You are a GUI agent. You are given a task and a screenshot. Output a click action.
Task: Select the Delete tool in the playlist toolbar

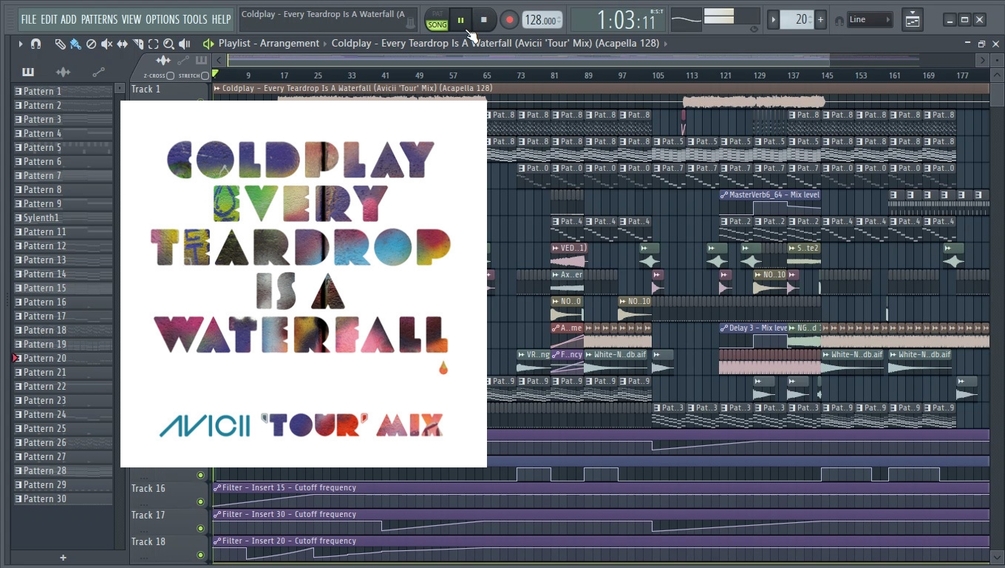pyautogui.click(x=91, y=44)
